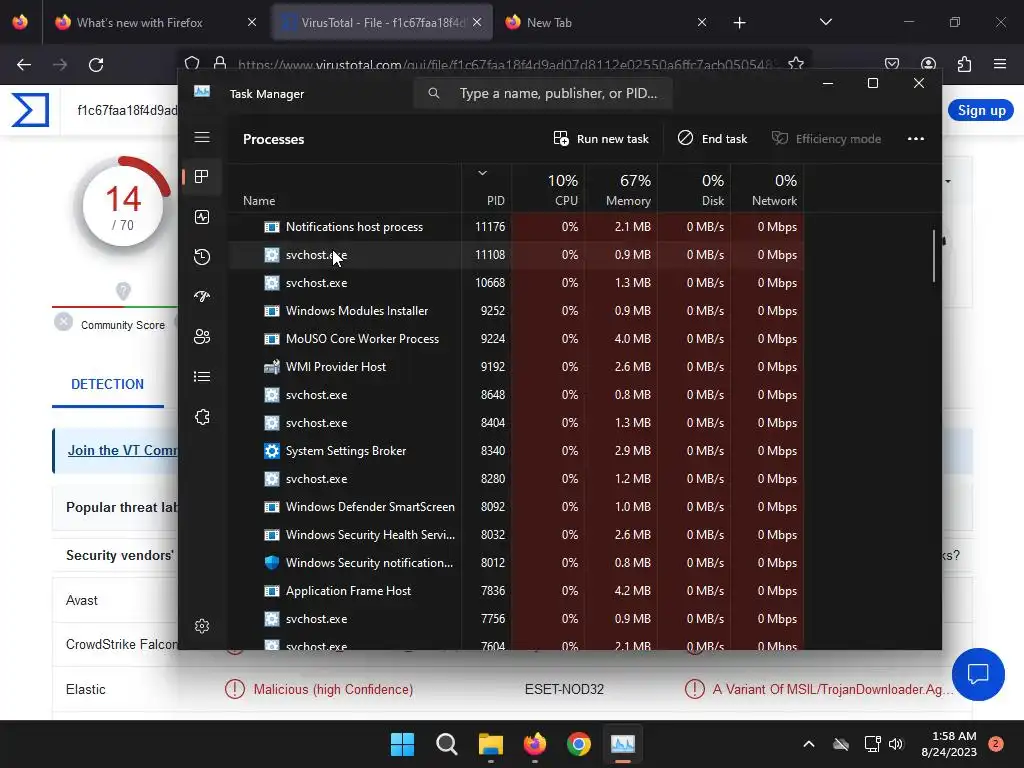The image size is (1024, 768).
Task: Open Firefox list all tabs dropdown
Action: [x=825, y=22]
